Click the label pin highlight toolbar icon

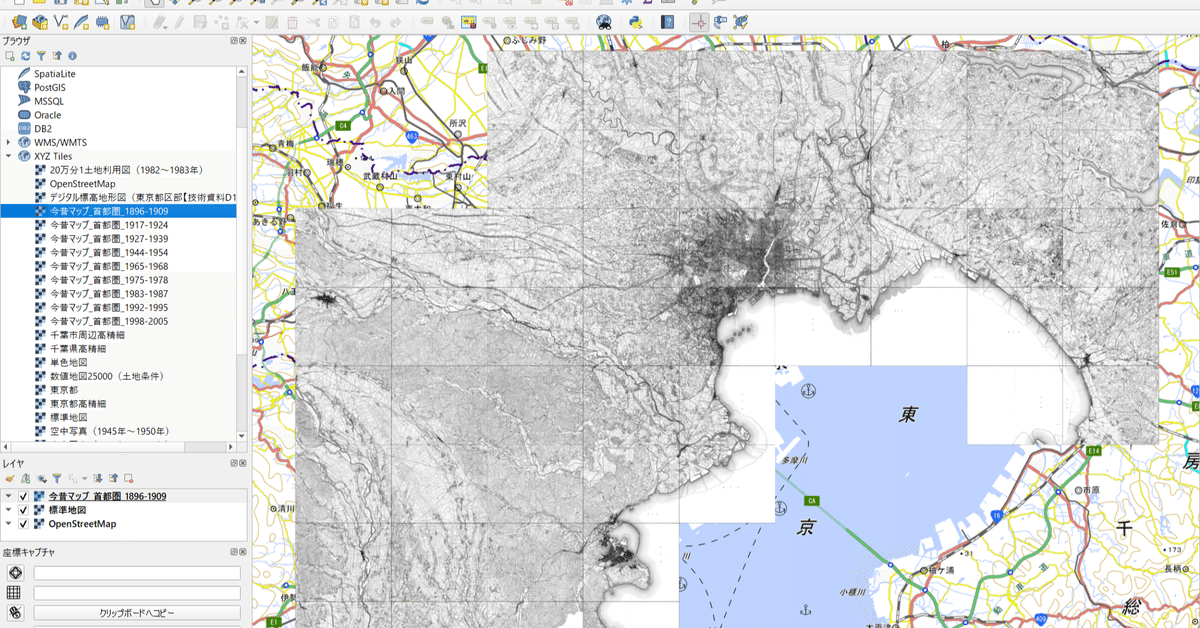pyautogui.click(x=469, y=22)
